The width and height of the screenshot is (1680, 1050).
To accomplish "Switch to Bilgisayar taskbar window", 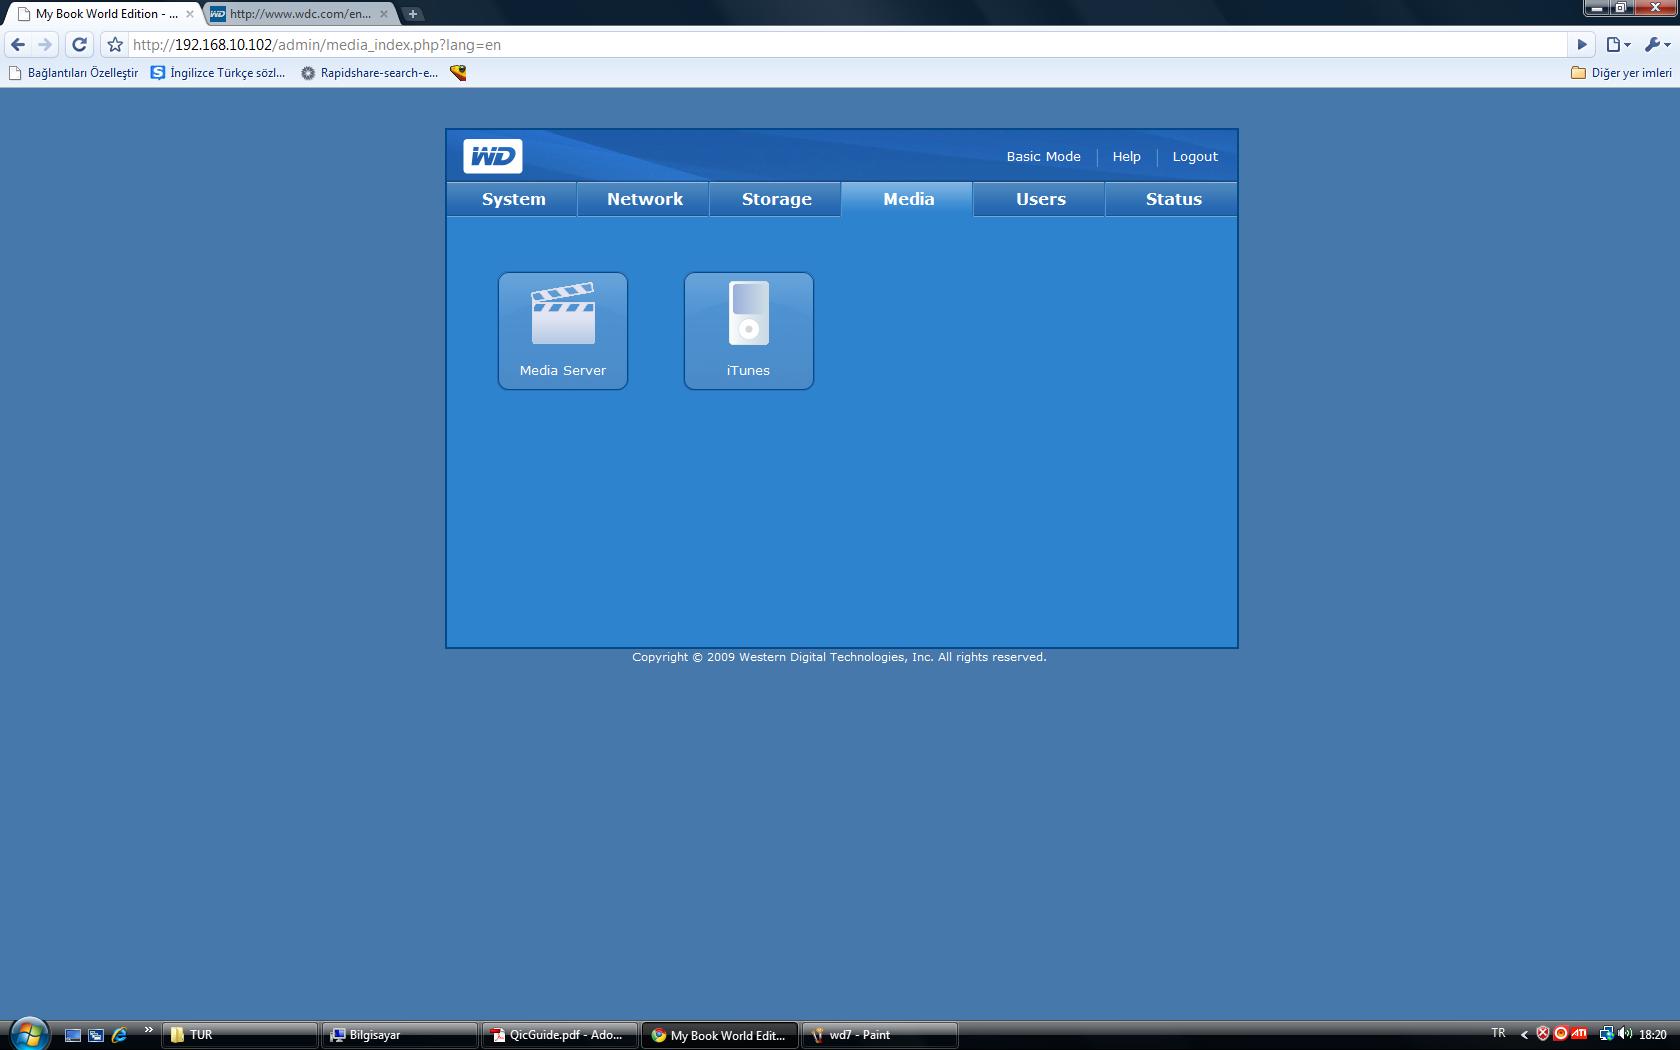I will pyautogui.click(x=399, y=1035).
